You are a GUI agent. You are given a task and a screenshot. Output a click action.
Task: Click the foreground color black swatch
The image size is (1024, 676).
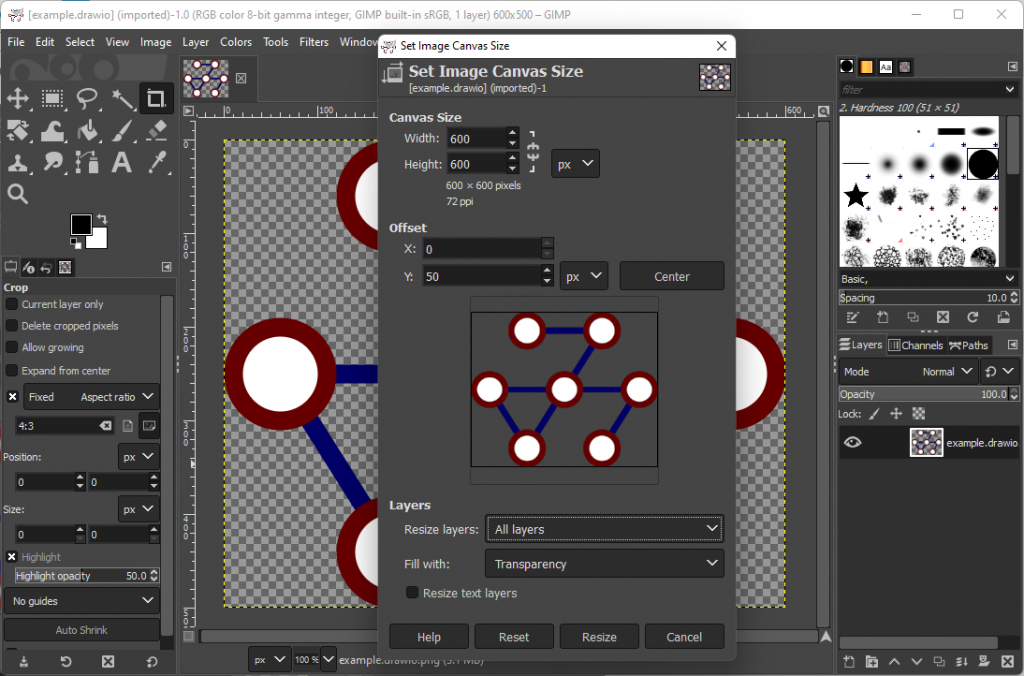pyautogui.click(x=81, y=225)
